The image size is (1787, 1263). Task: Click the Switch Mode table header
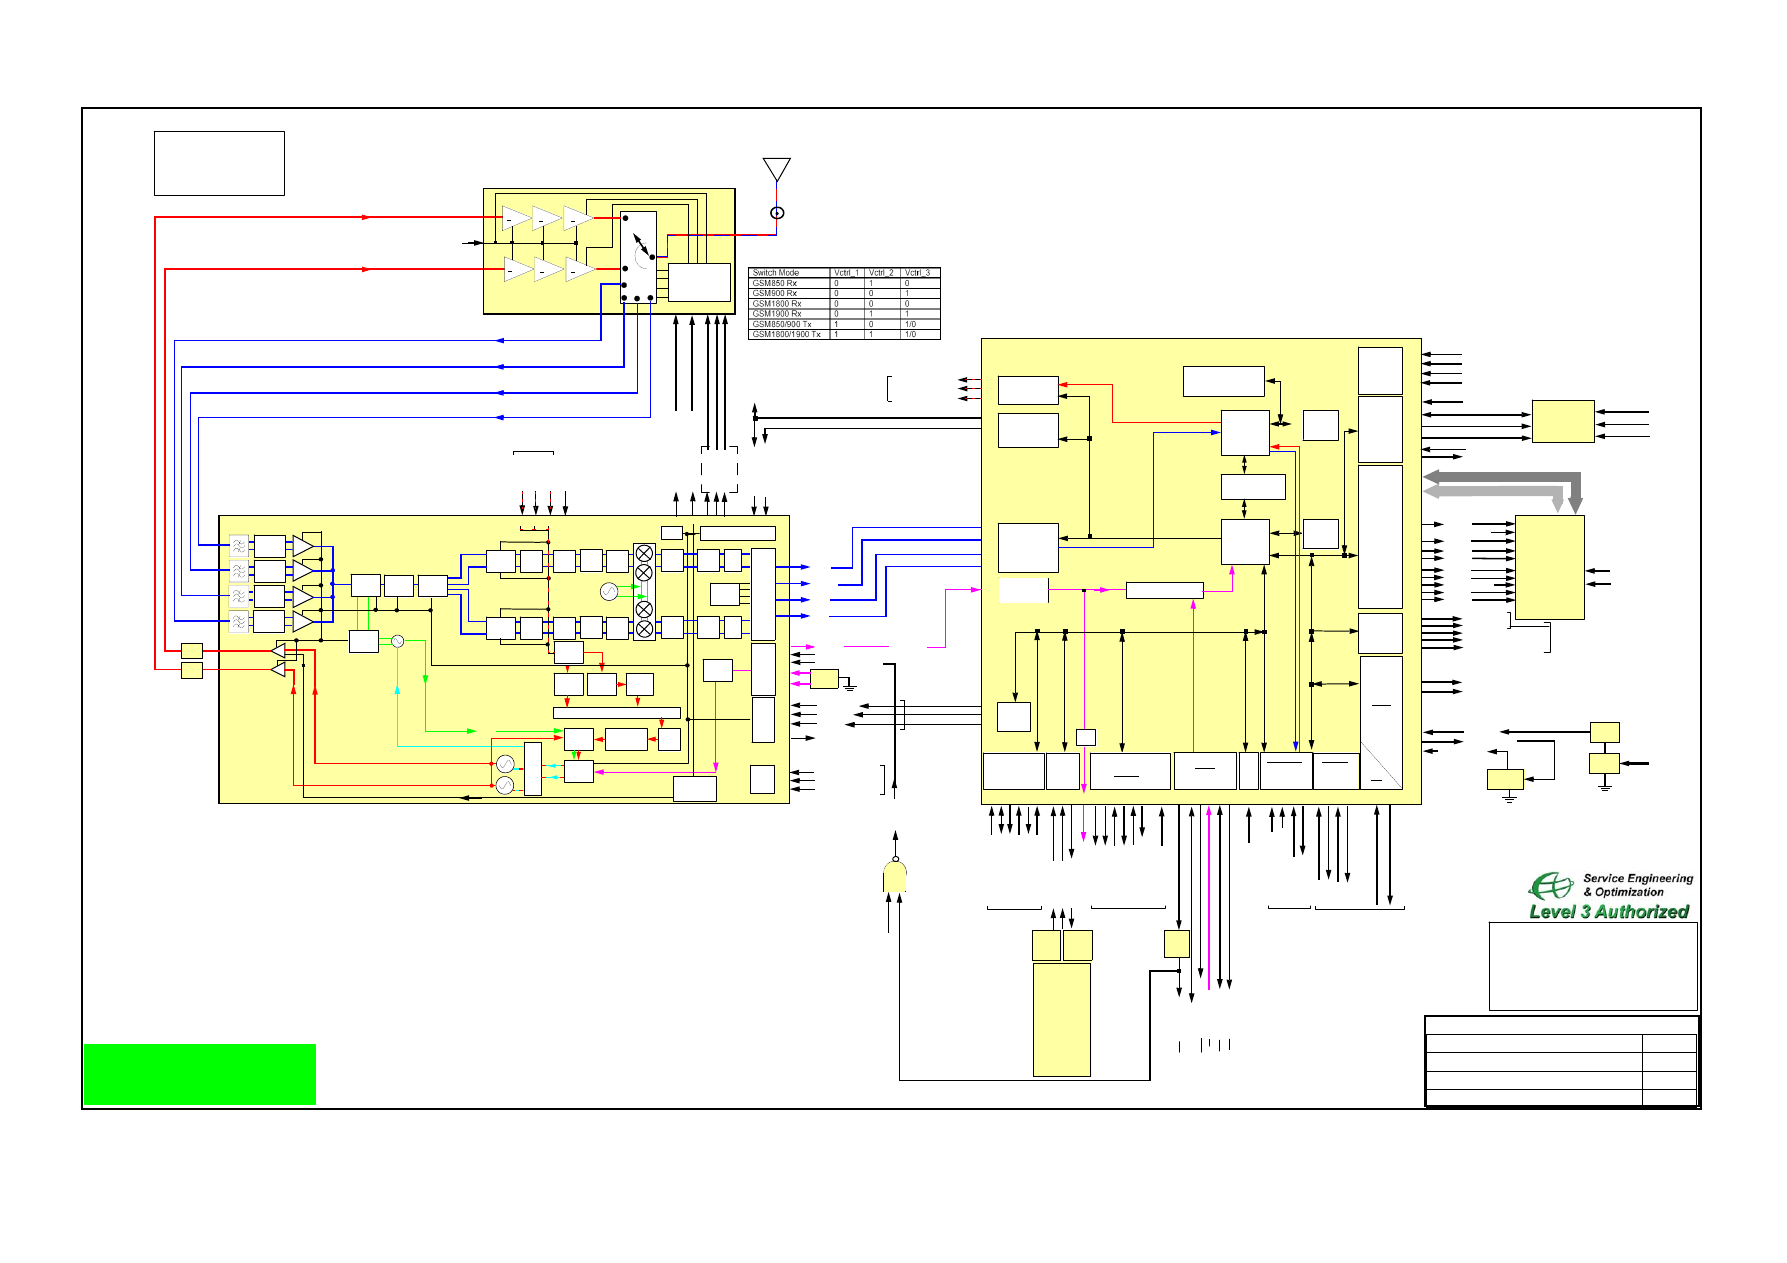(x=789, y=272)
